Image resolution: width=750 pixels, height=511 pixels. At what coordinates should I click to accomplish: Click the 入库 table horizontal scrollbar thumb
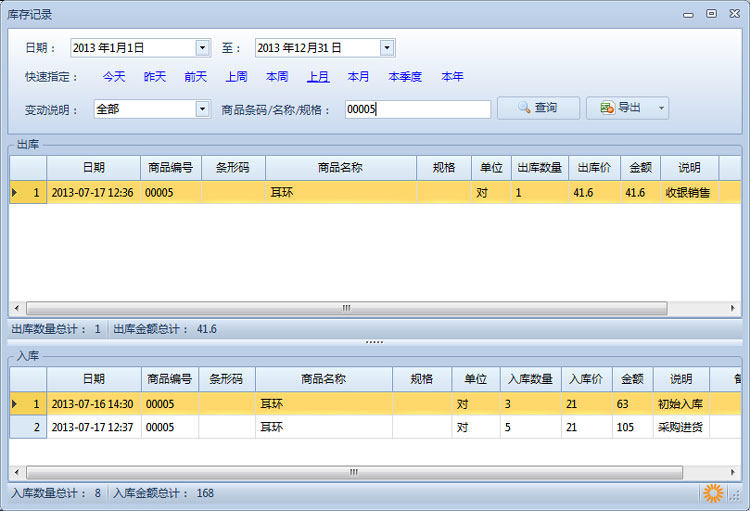354,473
